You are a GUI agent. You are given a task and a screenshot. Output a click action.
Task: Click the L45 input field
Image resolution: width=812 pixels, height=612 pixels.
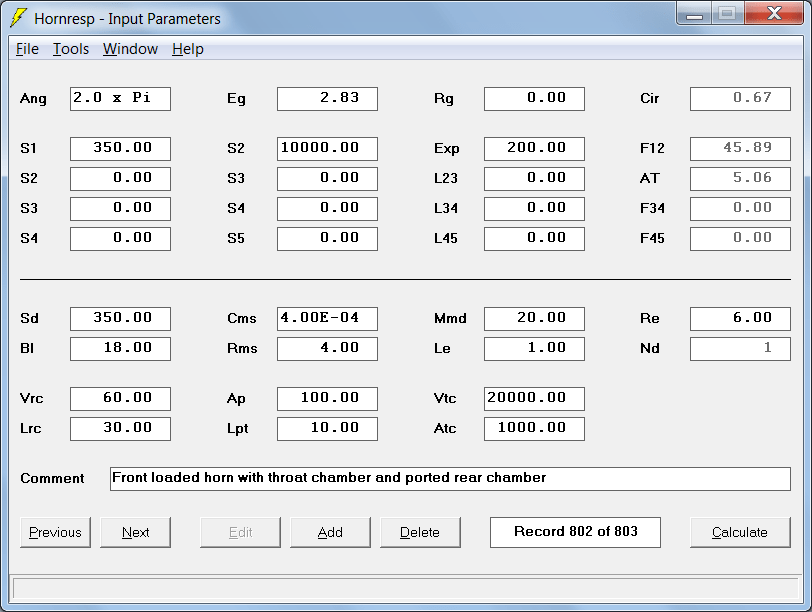[x=534, y=239]
